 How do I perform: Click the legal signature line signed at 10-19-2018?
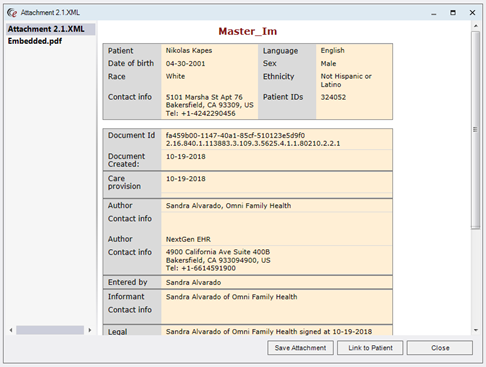(x=269, y=331)
